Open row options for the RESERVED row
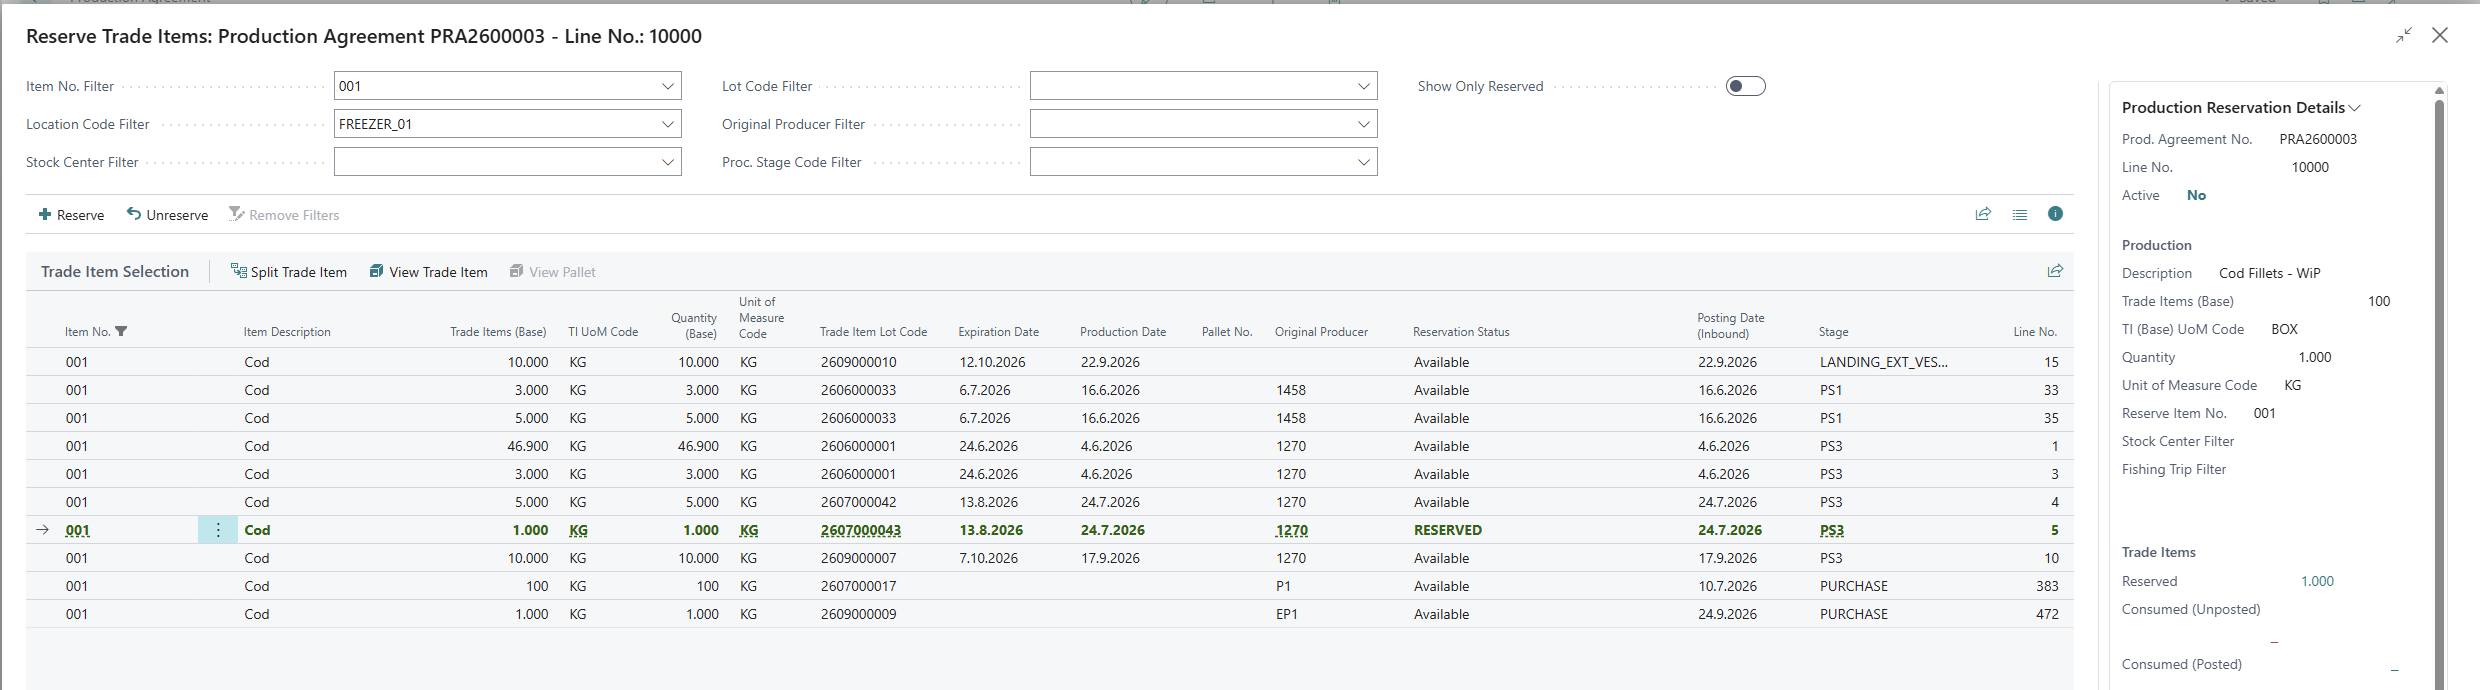Screen dimensions: 2480x690 (218, 530)
